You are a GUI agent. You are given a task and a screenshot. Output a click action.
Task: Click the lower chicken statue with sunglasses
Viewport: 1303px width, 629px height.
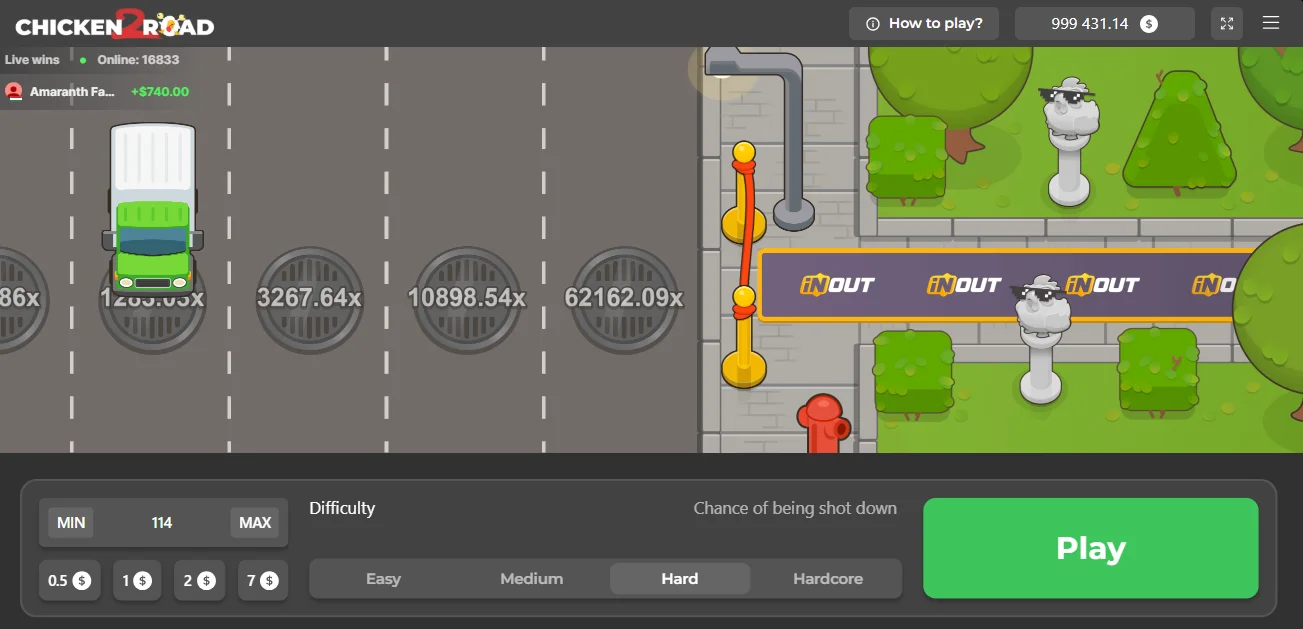point(1041,338)
